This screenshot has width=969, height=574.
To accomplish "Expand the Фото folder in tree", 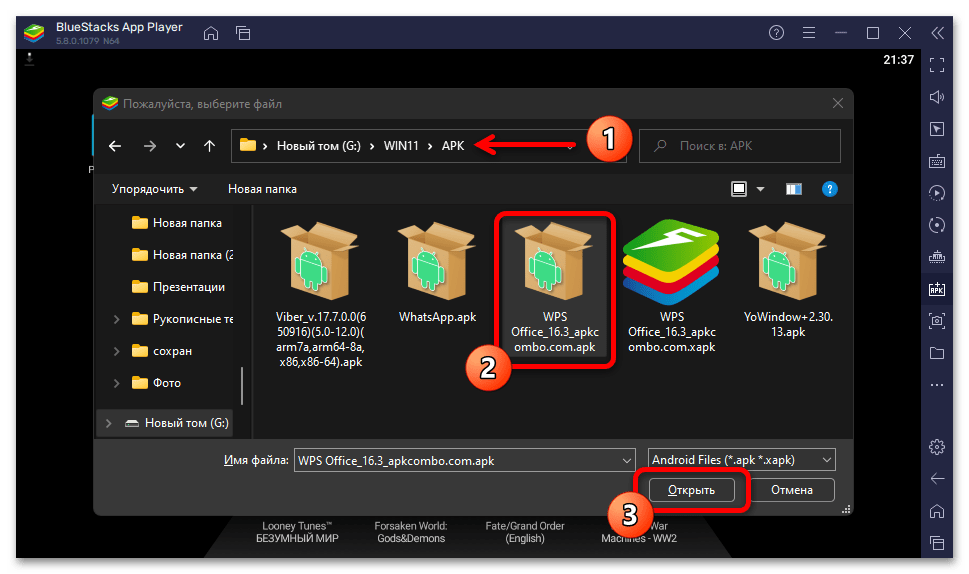I will tap(116, 383).
